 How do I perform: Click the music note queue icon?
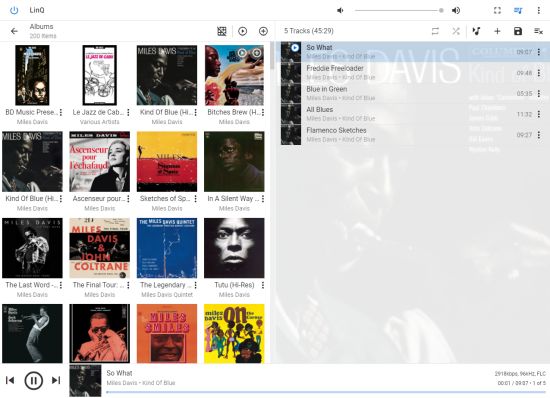click(x=476, y=31)
